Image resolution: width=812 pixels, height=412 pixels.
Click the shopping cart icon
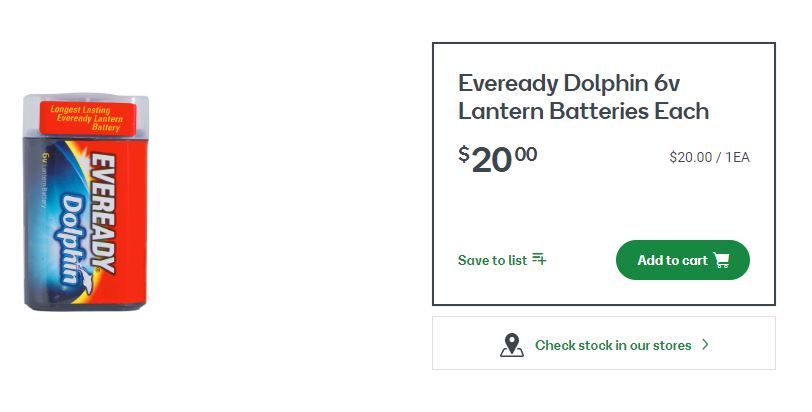tap(722, 260)
